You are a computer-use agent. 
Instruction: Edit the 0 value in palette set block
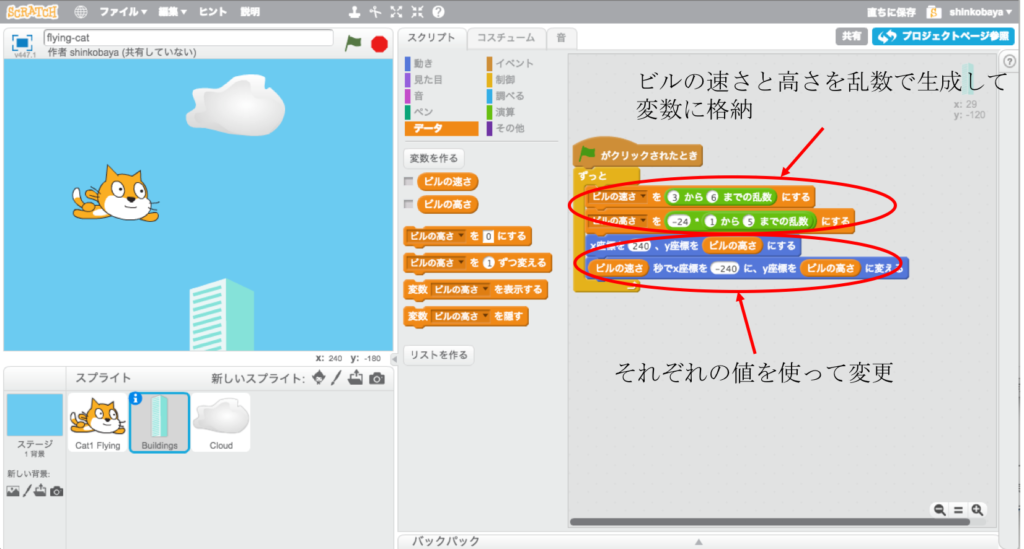coord(488,236)
